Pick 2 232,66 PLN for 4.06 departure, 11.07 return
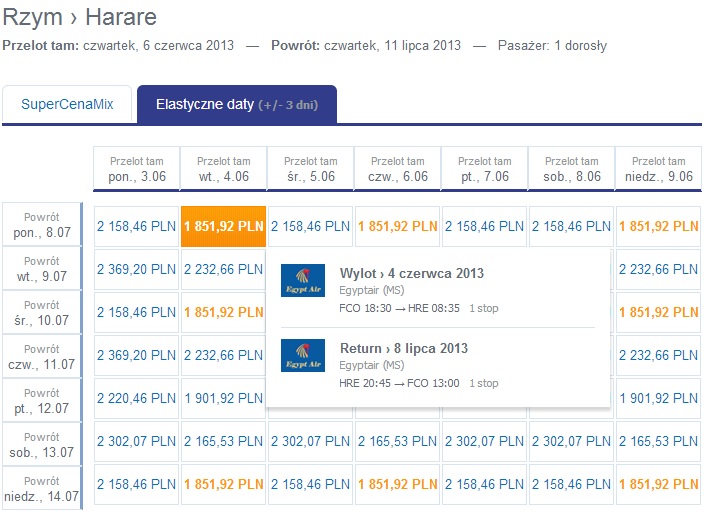Viewport: 708px width, 514px height. pyautogui.click(x=224, y=355)
